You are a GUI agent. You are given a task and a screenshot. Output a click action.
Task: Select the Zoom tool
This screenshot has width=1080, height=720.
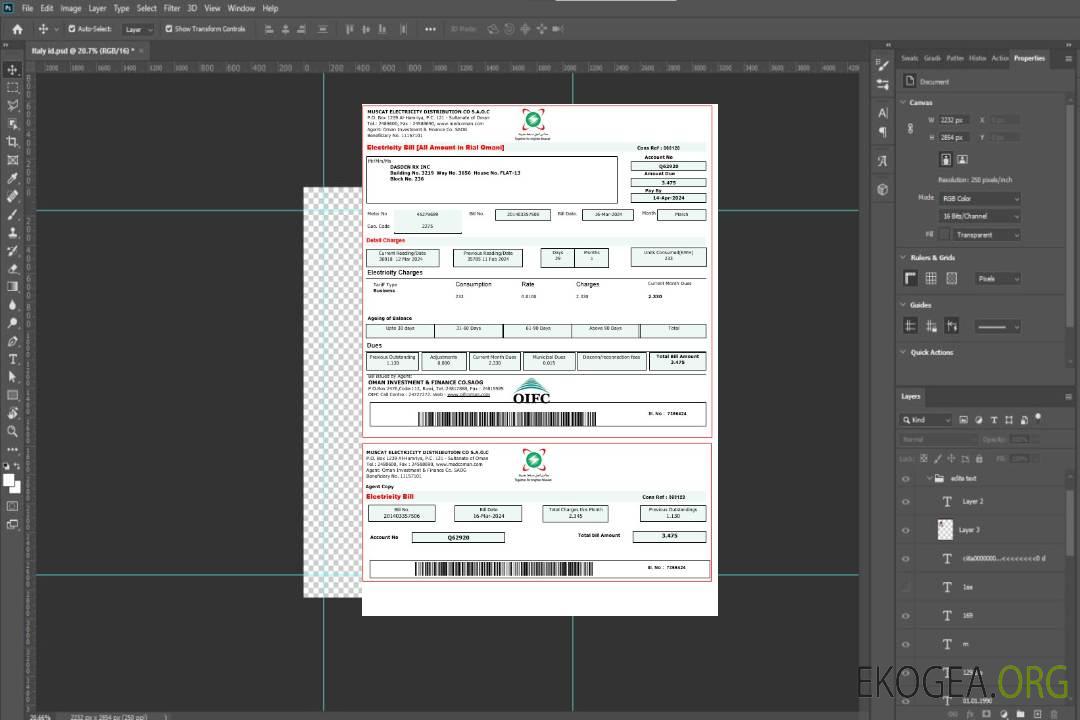[13, 431]
